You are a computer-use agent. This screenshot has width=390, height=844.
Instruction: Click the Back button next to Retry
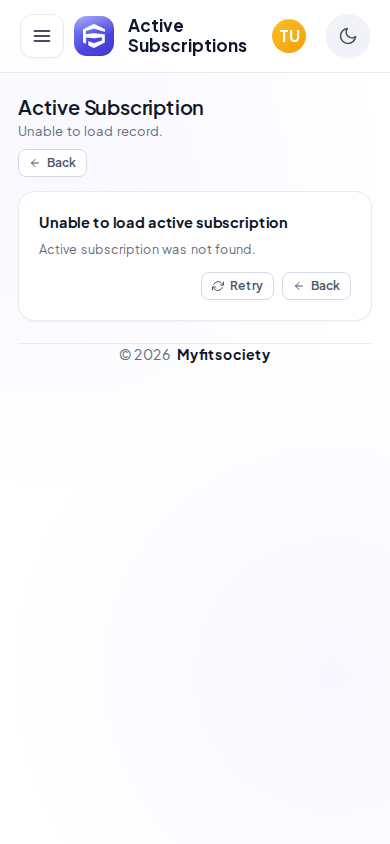point(316,286)
